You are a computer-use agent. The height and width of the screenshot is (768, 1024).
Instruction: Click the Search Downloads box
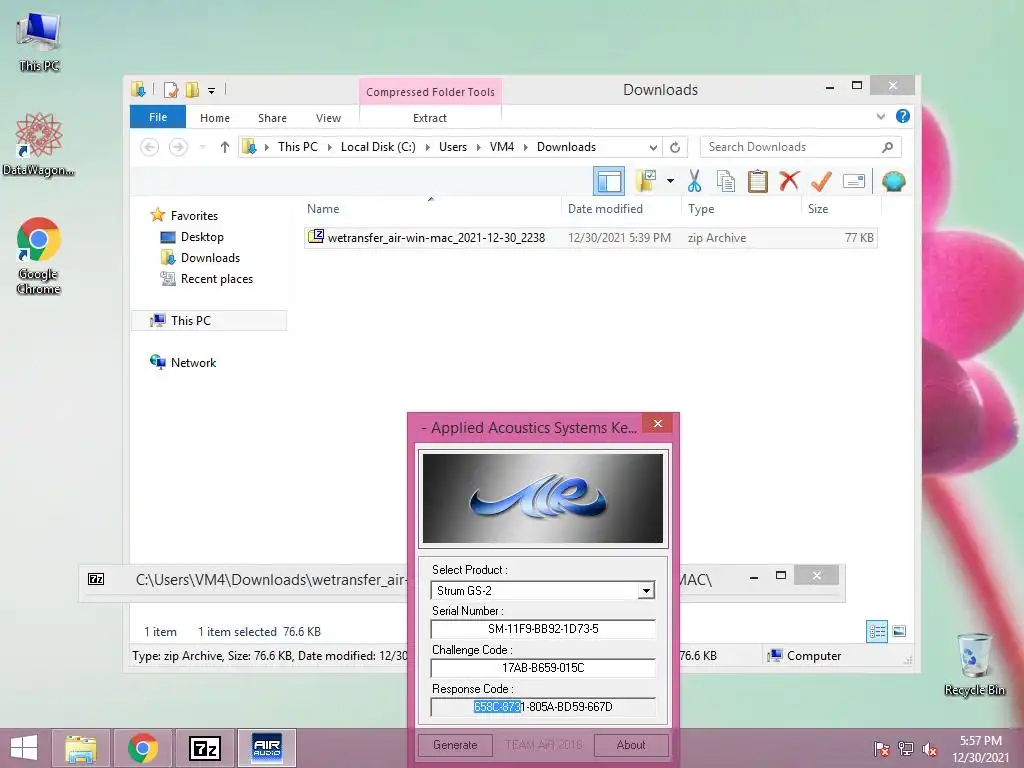800,147
